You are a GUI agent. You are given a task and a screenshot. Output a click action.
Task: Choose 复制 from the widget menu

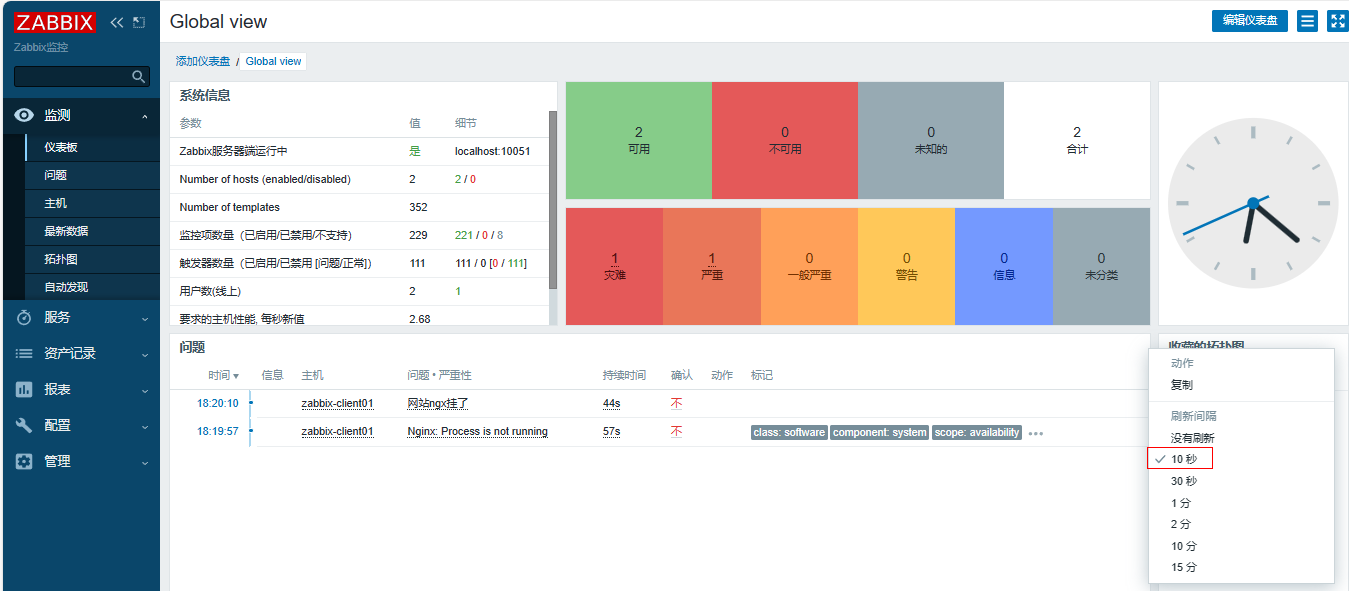click(1181, 385)
